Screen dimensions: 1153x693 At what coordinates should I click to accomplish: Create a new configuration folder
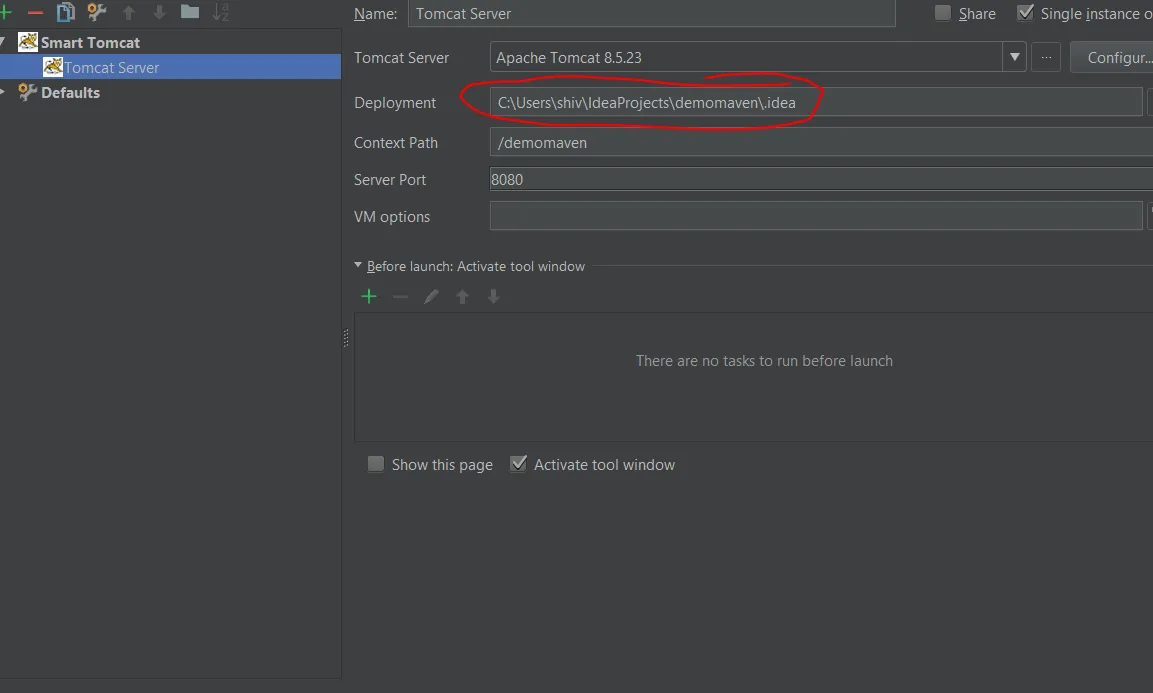coord(190,12)
